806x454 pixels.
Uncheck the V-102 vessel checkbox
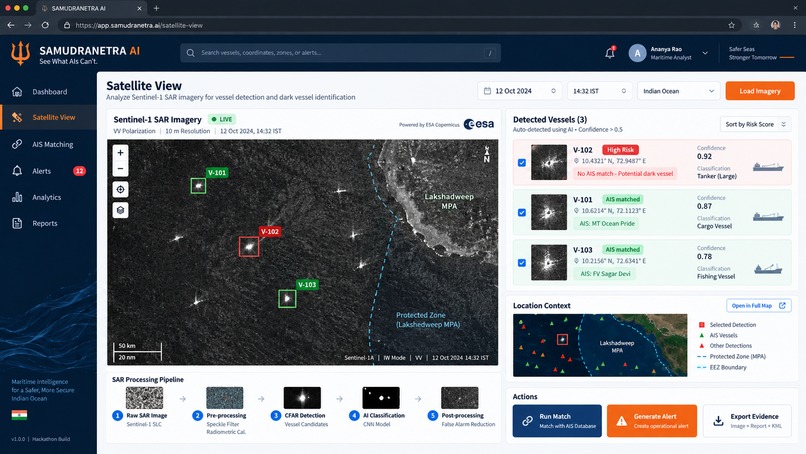[522, 162]
